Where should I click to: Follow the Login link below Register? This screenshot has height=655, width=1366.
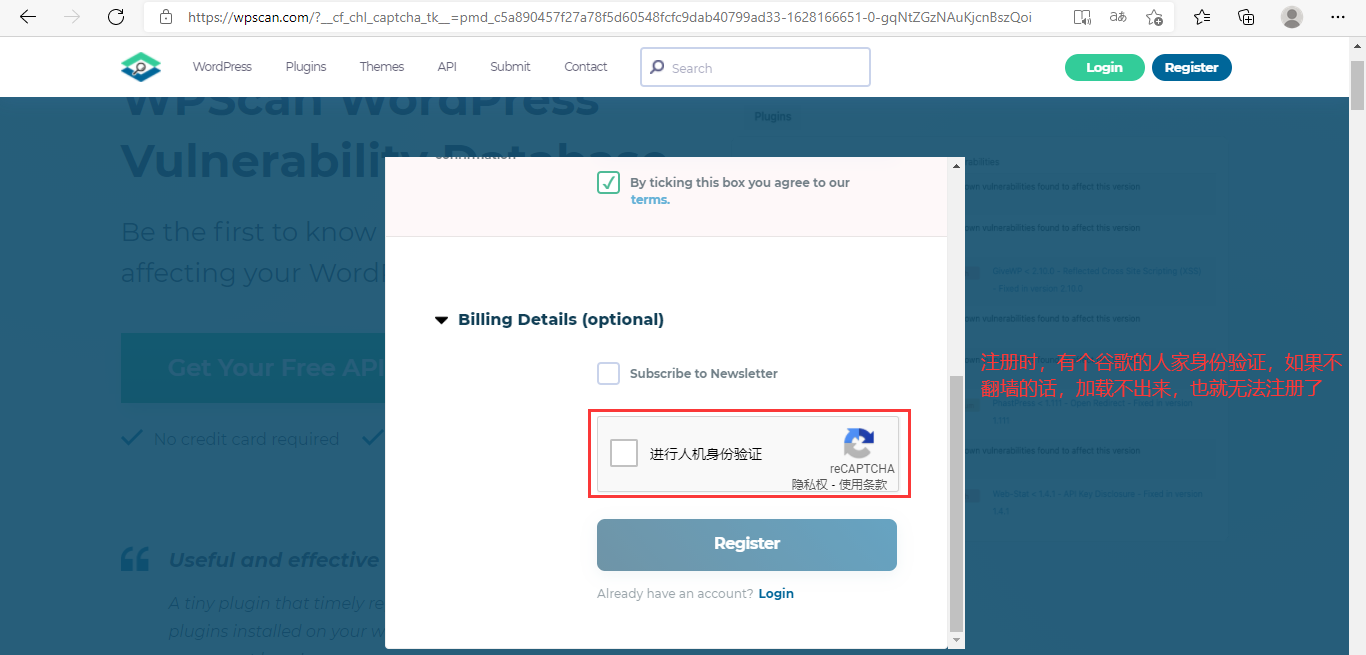[776, 594]
